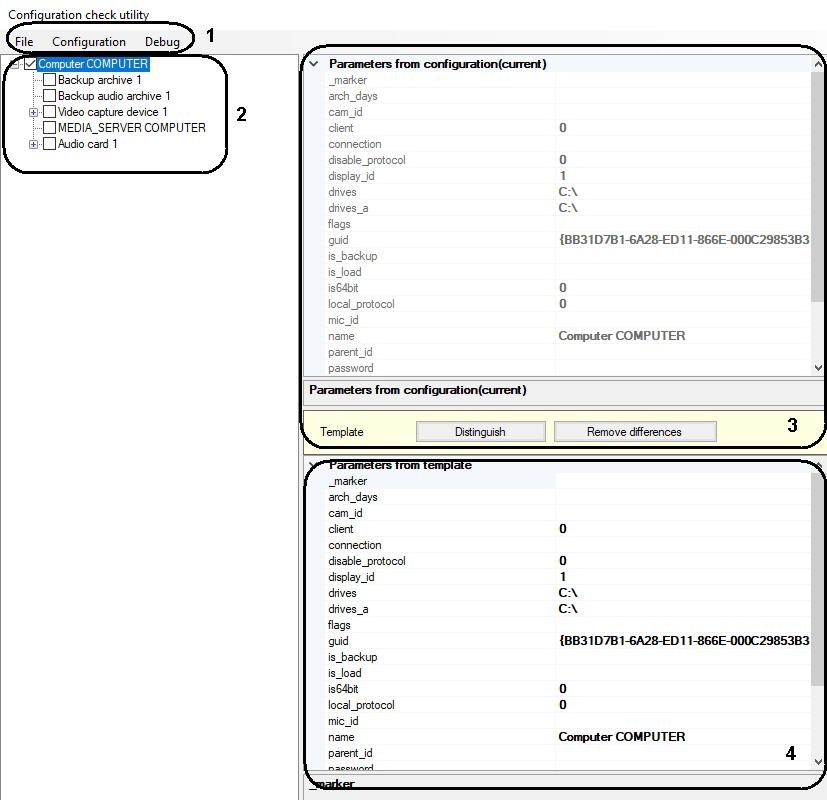Click drives_a value in current configuration

coord(568,208)
